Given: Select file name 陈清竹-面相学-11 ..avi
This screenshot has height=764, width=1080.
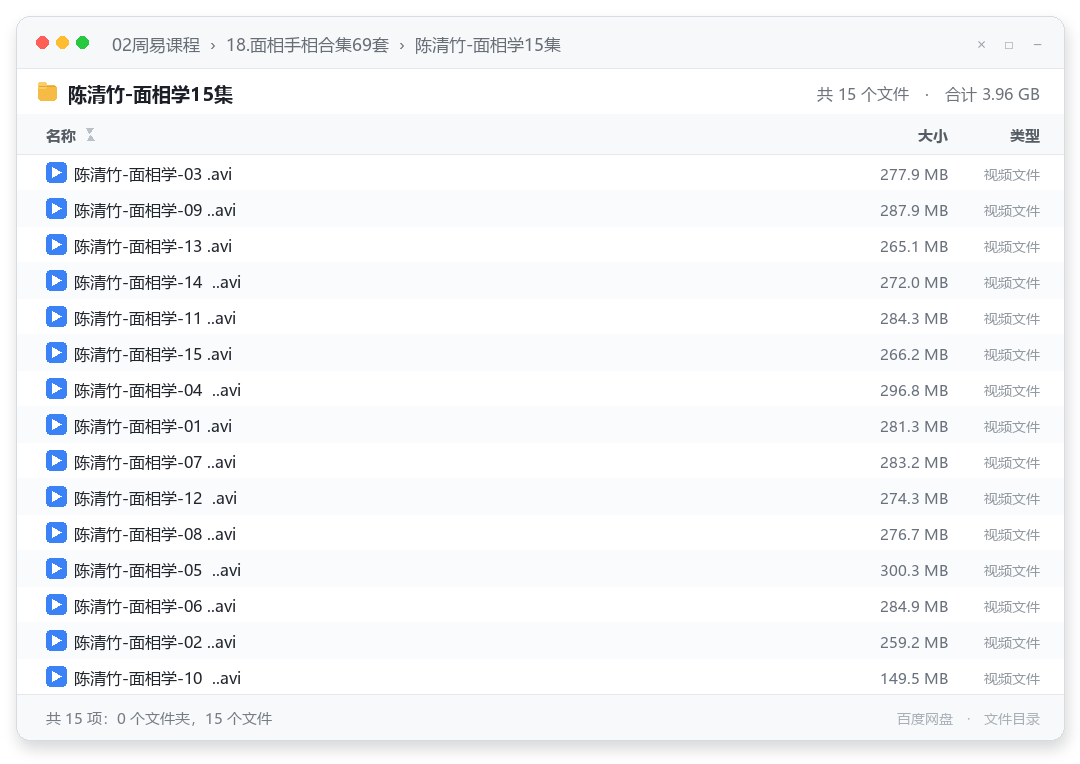Looking at the screenshot, I should [x=155, y=318].
